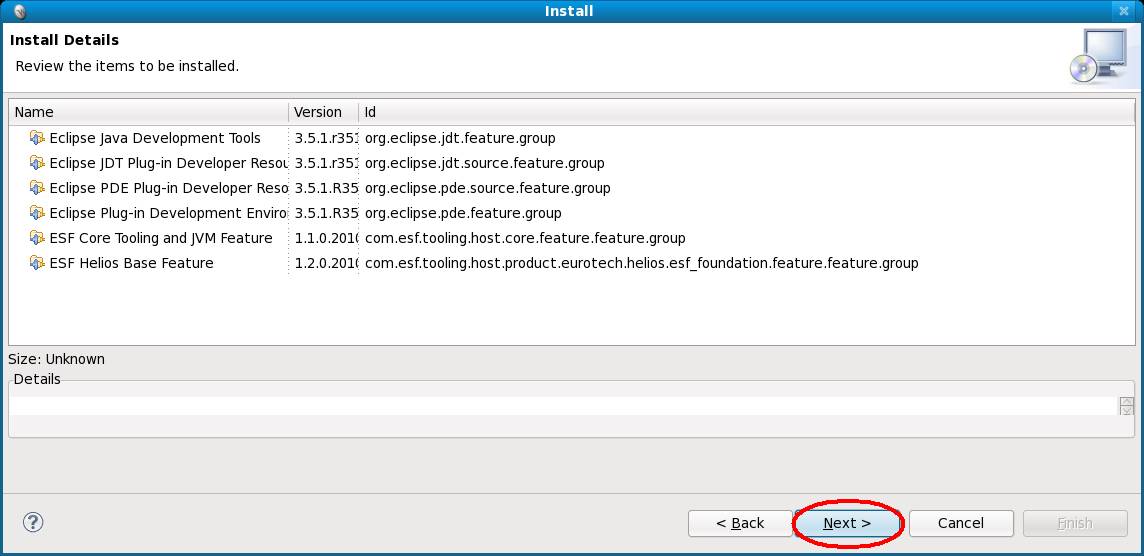This screenshot has width=1144, height=556.
Task: Sort the list by the Version column
Action: click(324, 112)
